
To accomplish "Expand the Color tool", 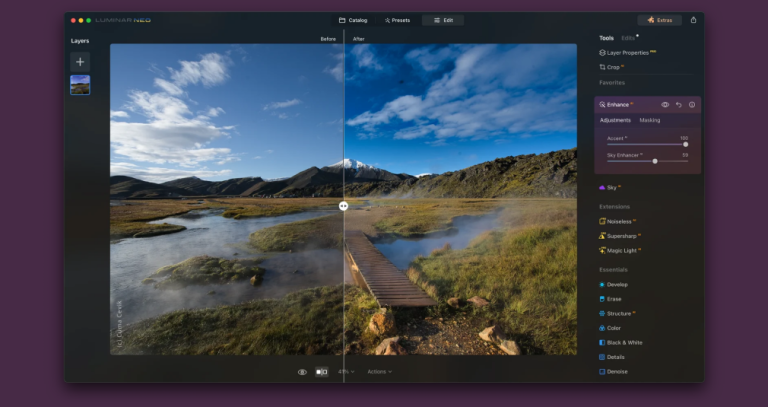I will pos(610,328).
